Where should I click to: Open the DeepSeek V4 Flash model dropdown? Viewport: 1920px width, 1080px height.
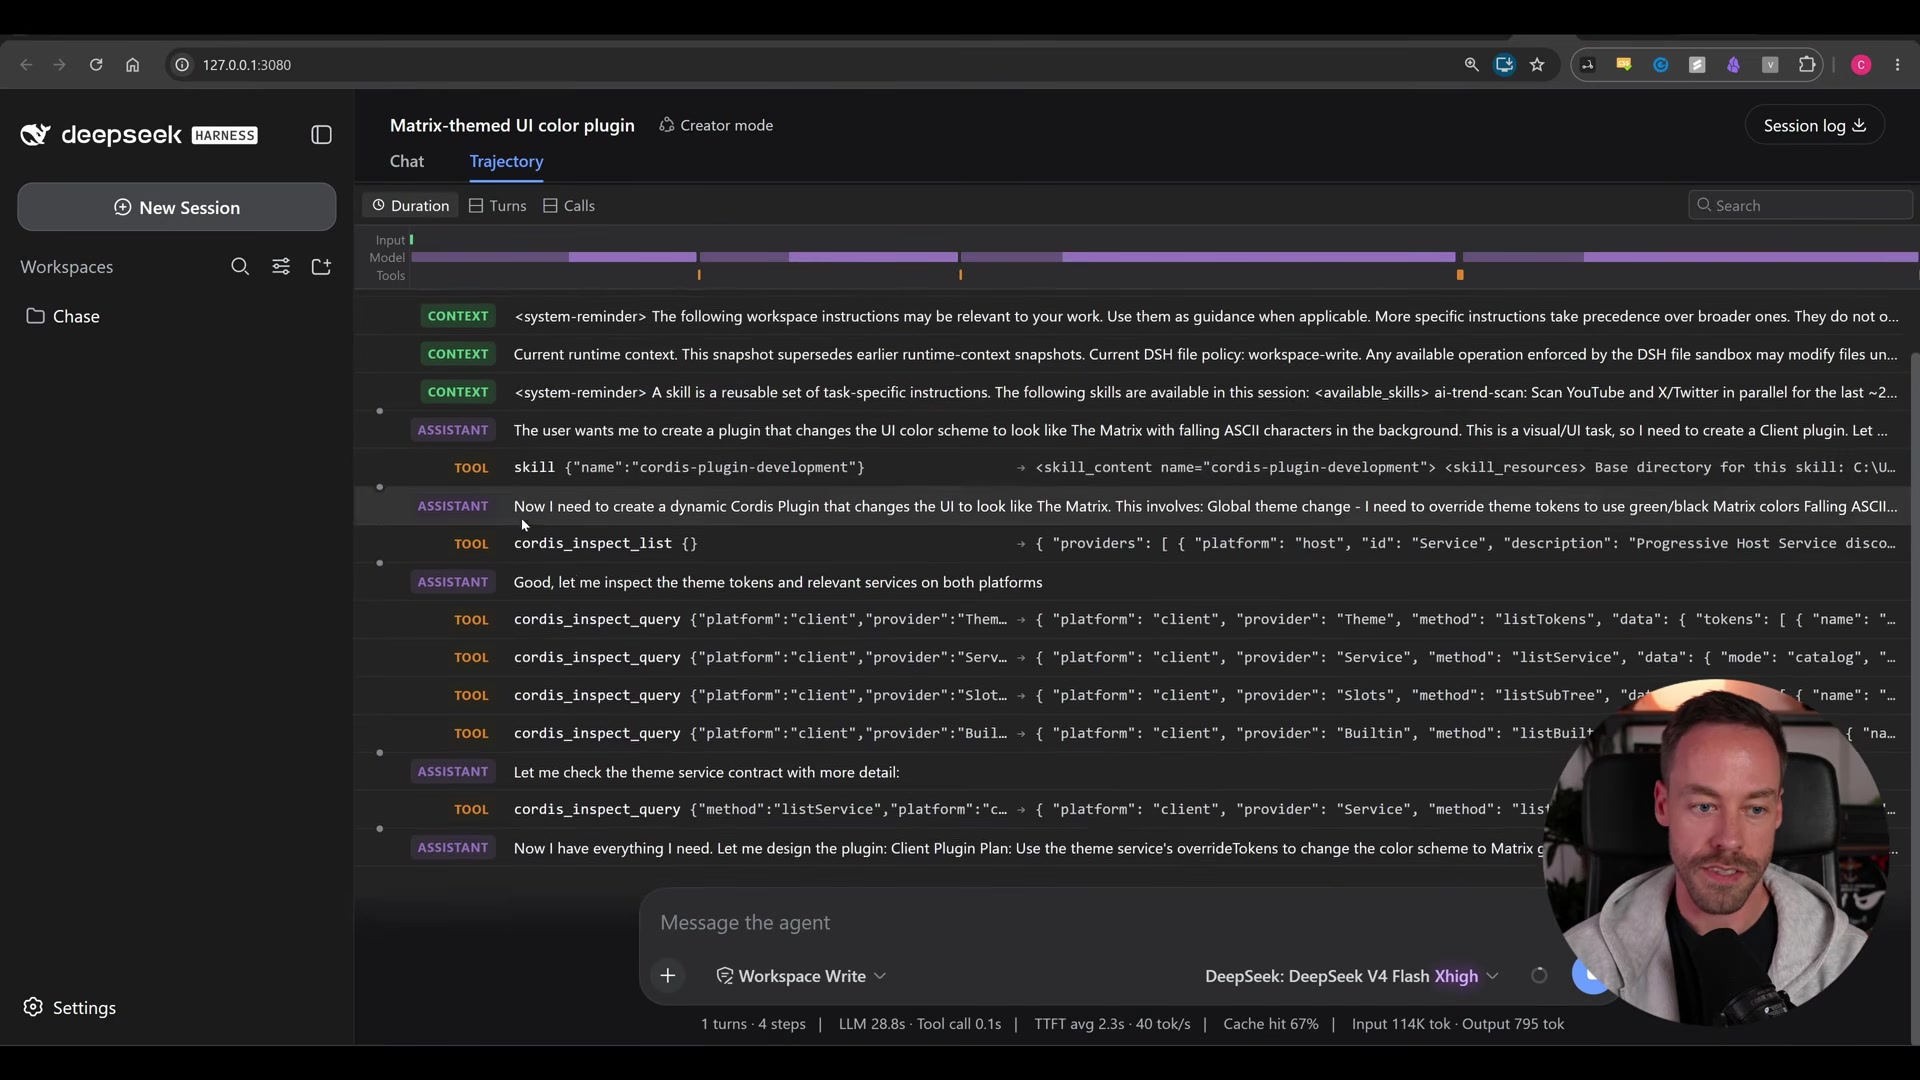coord(1351,976)
